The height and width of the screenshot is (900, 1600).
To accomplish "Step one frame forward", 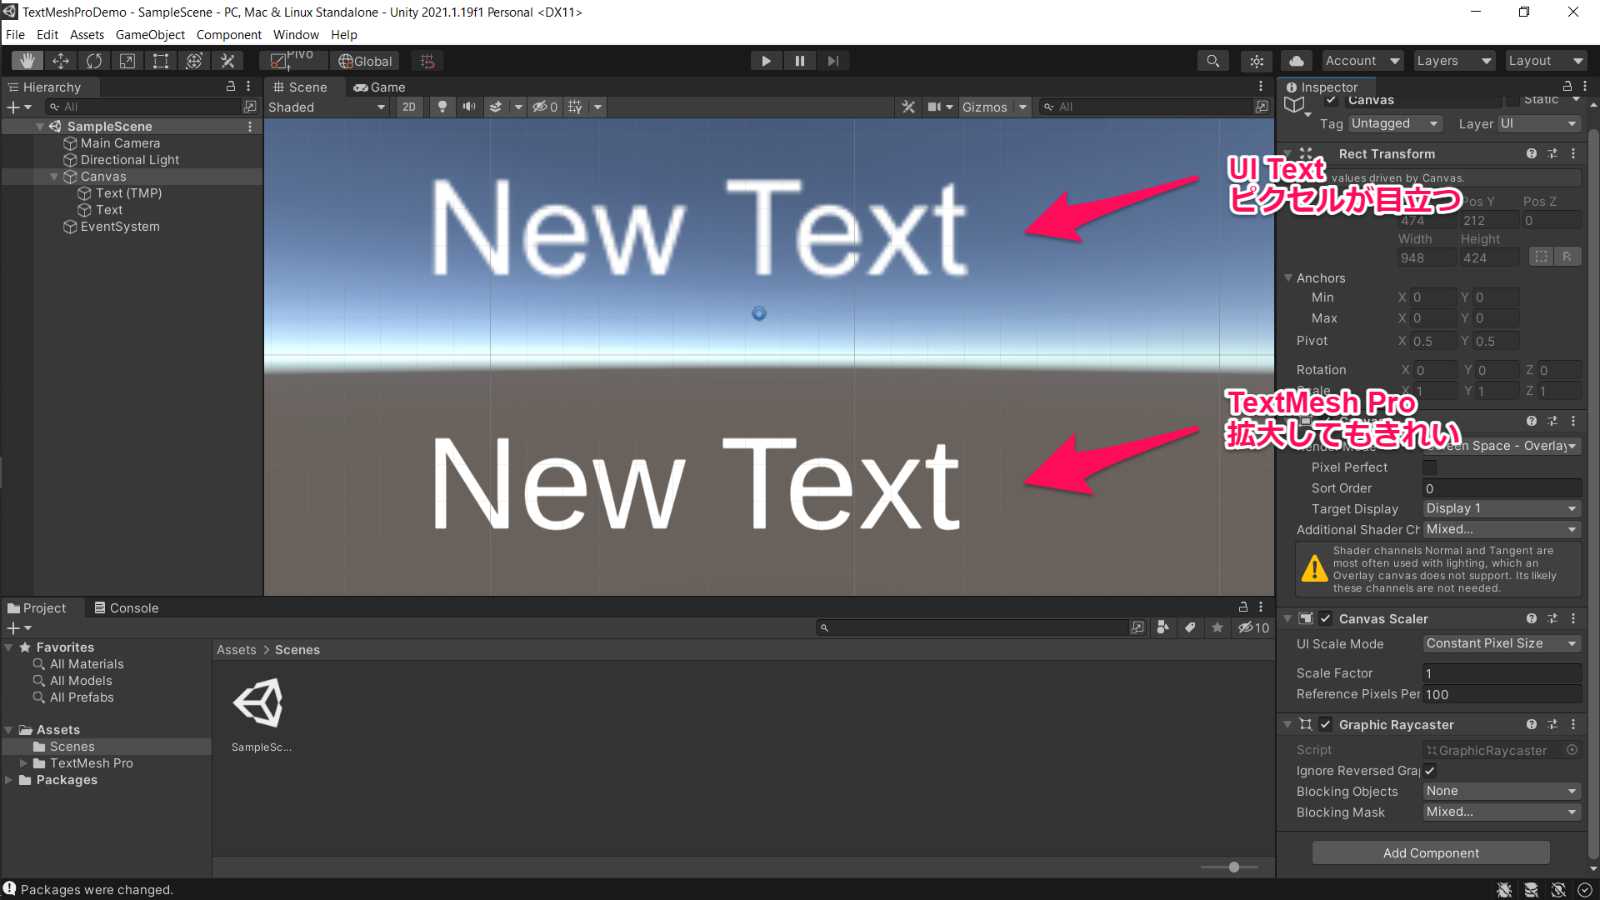I will (833, 61).
